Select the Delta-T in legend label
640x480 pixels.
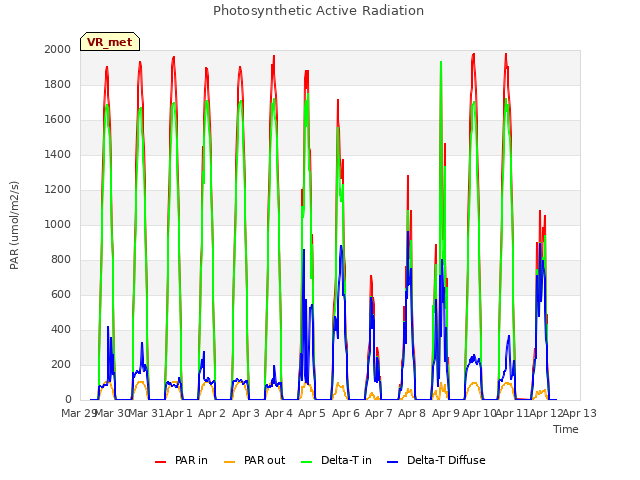tap(346, 460)
